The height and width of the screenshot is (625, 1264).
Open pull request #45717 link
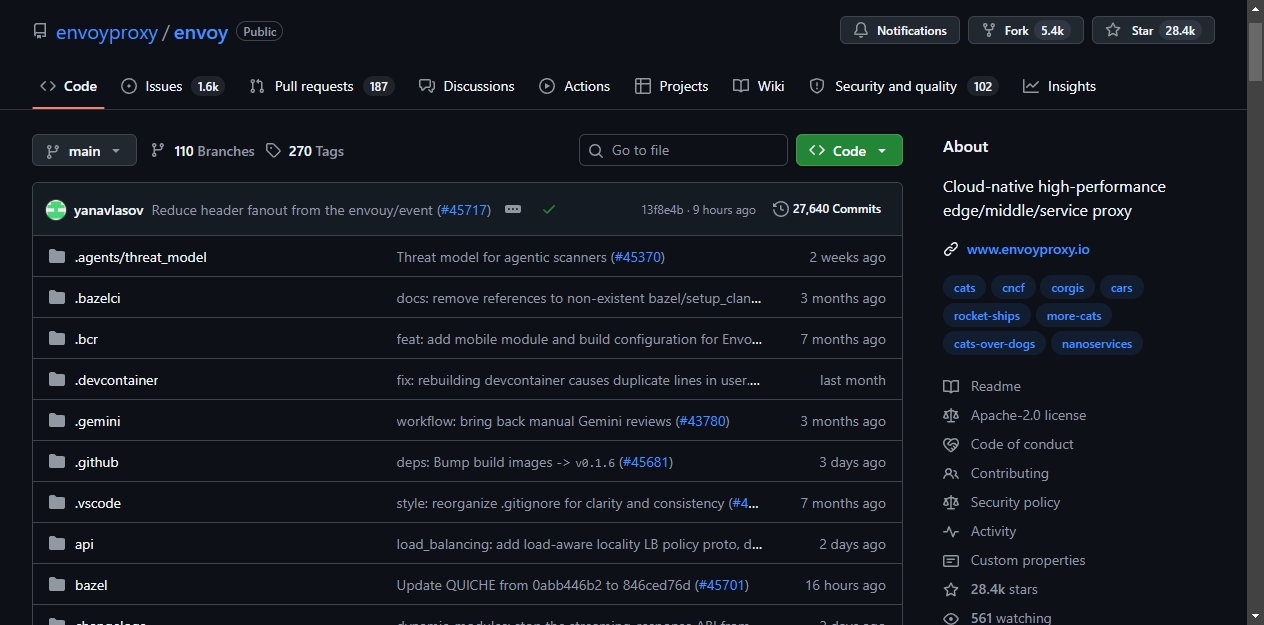(x=464, y=210)
